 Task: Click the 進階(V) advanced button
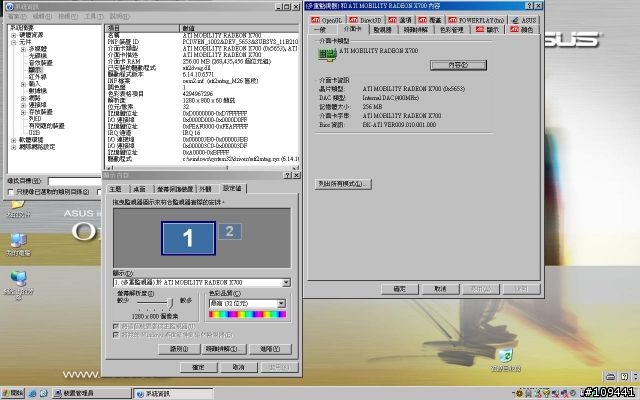270,349
